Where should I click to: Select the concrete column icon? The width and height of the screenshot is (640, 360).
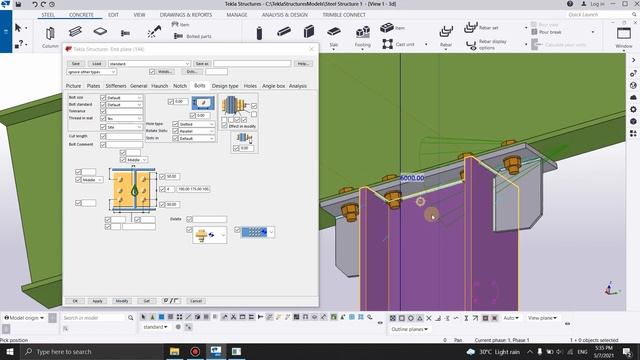259,33
